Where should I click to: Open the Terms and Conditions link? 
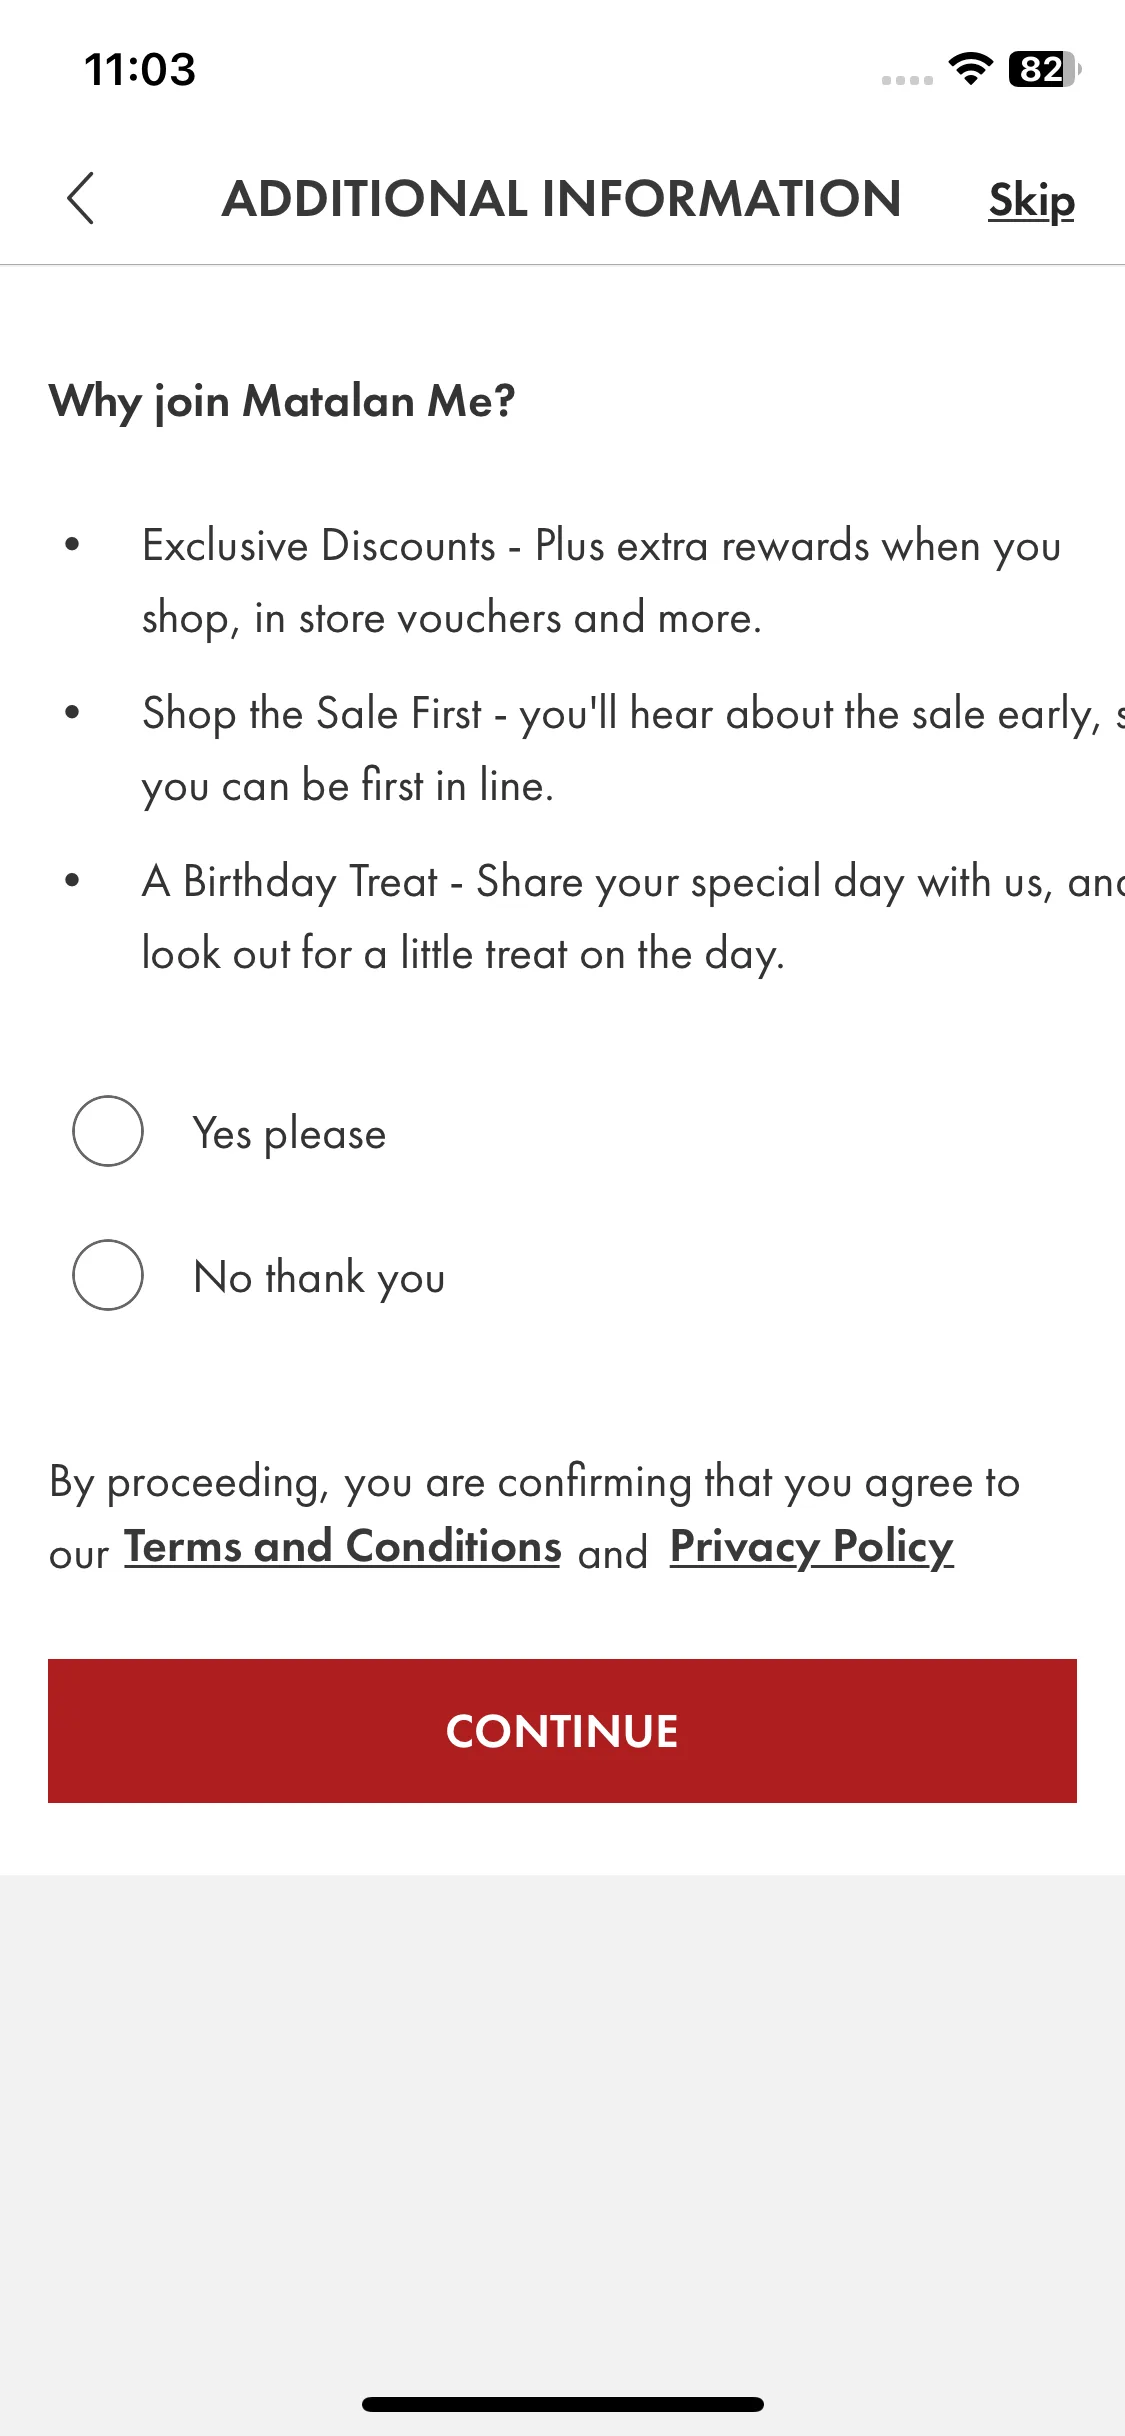(343, 1547)
